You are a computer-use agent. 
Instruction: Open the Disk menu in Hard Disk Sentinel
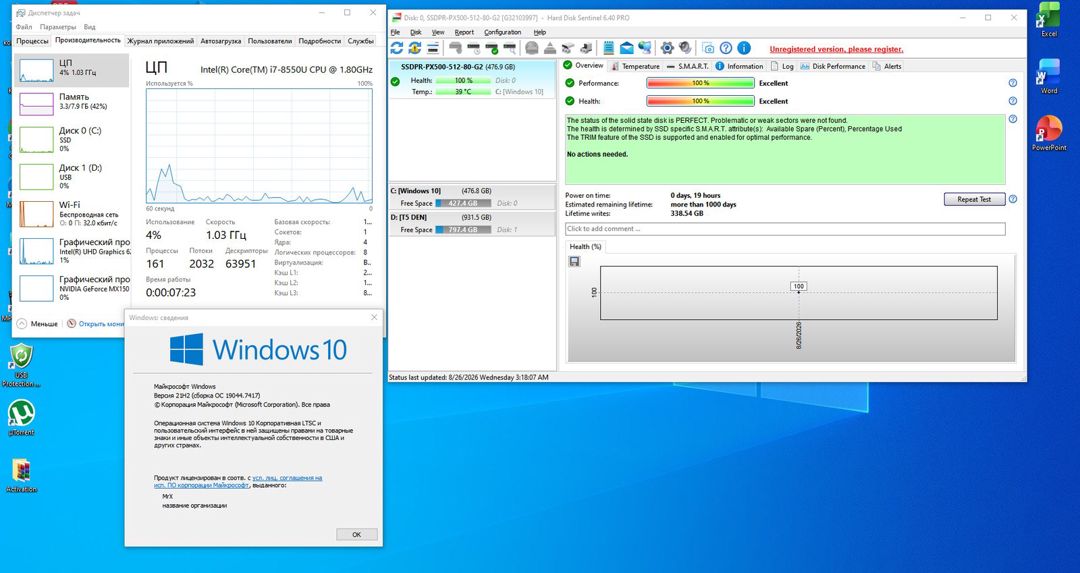click(x=416, y=32)
